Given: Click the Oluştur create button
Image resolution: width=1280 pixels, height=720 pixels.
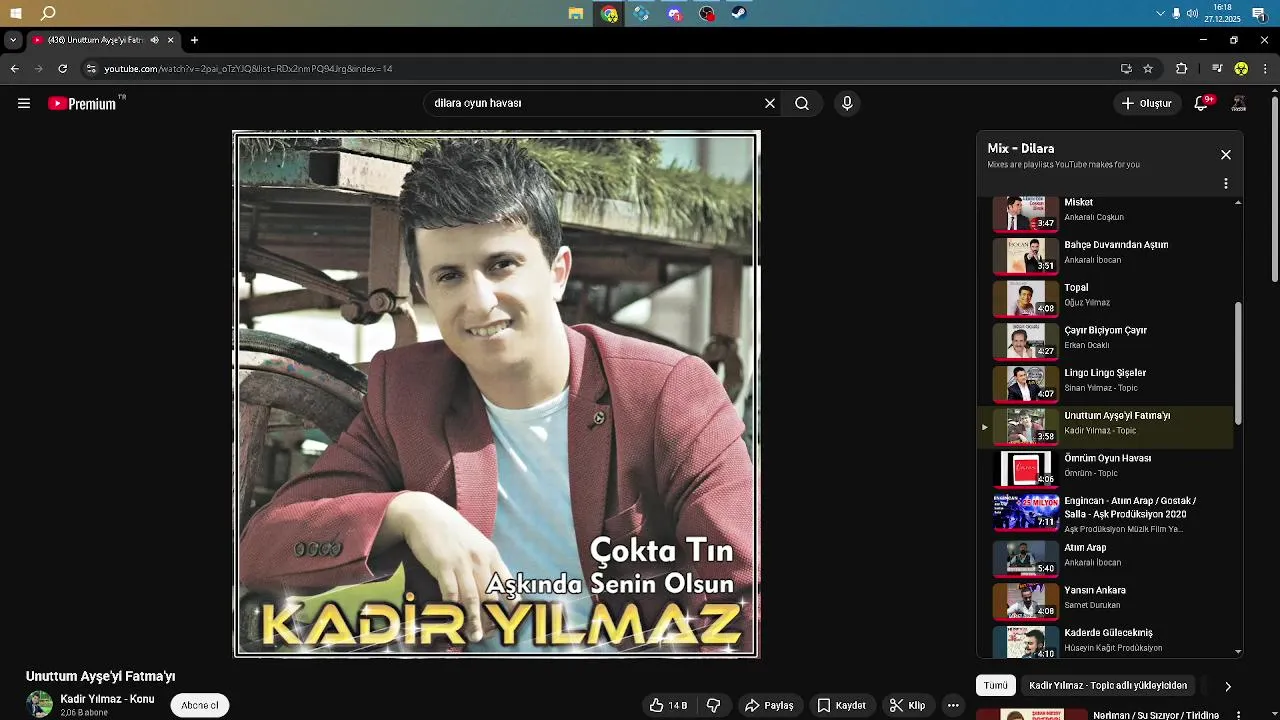Looking at the screenshot, I should coord(1146,103).
